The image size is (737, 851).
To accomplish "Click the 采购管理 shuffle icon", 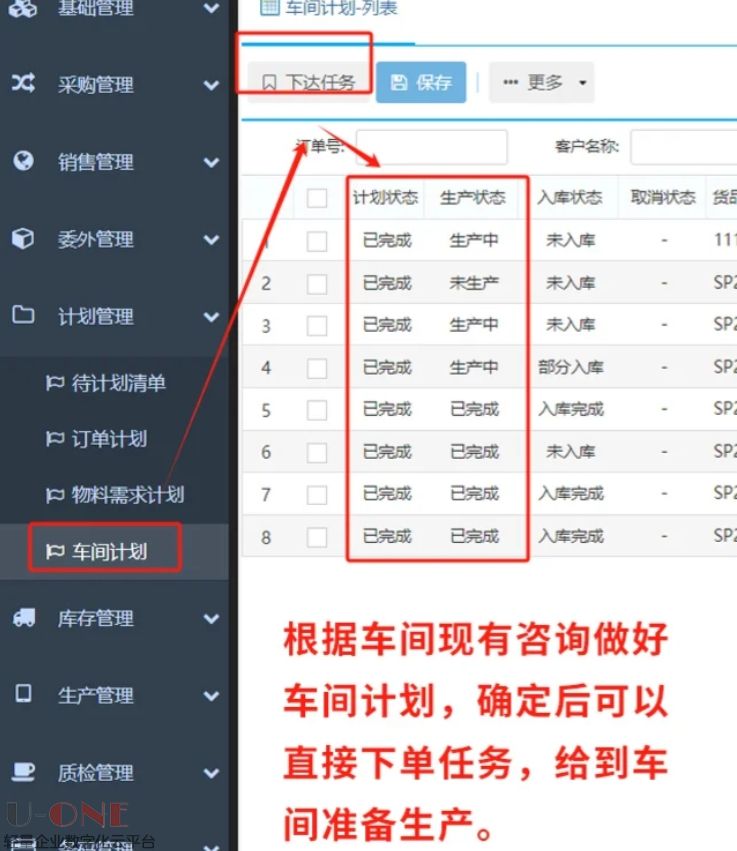I will [x=23, y=83].
